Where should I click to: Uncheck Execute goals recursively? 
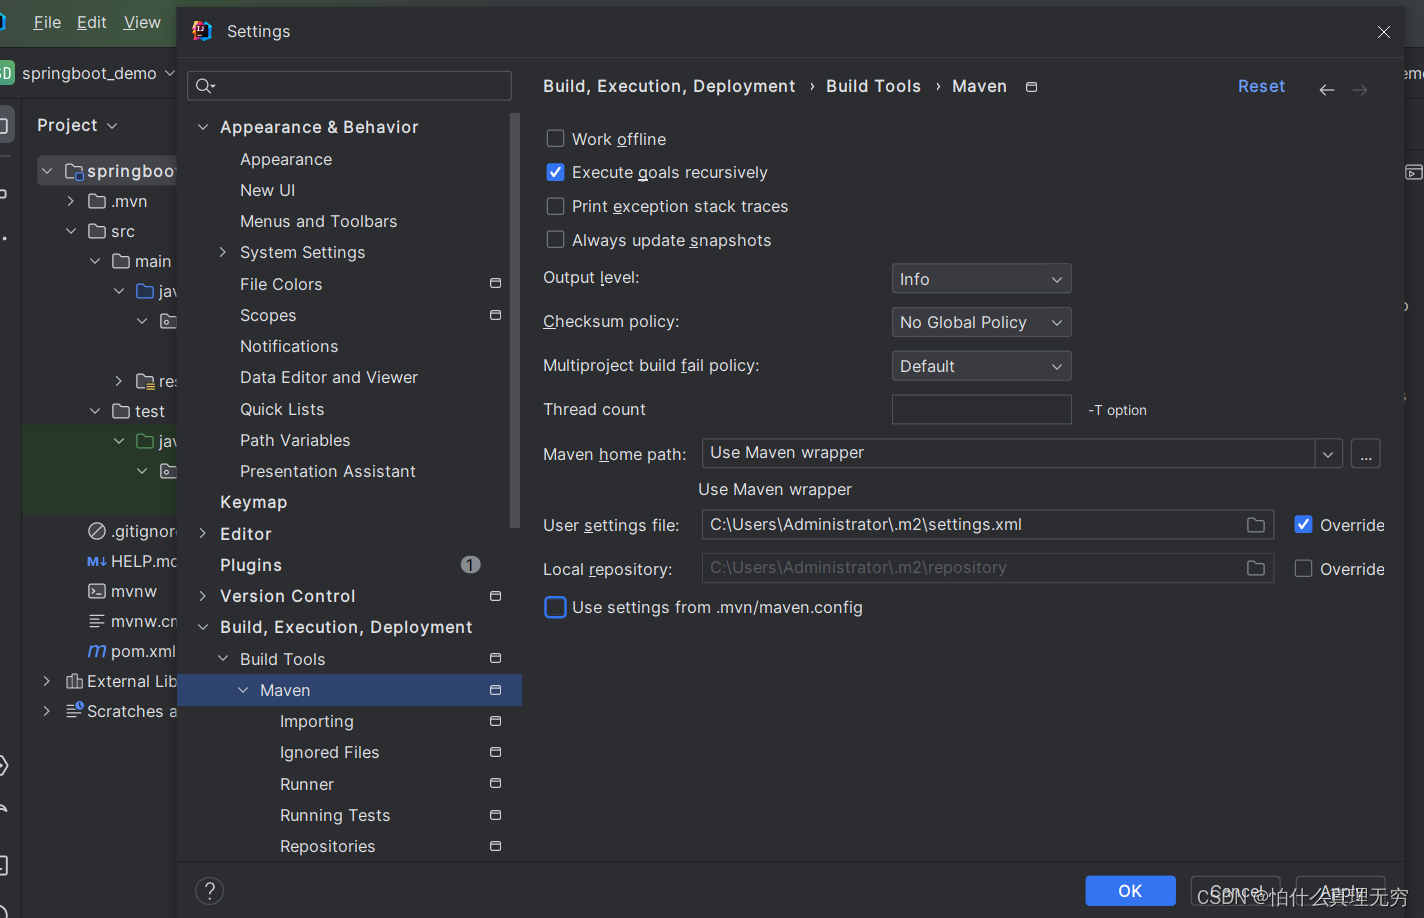555,172
